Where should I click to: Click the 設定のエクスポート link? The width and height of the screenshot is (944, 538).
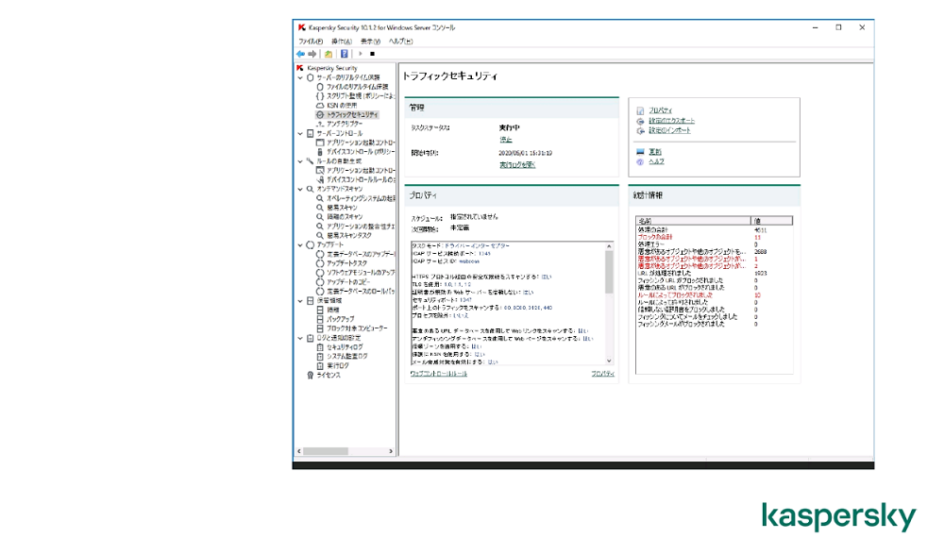(671, 121)
